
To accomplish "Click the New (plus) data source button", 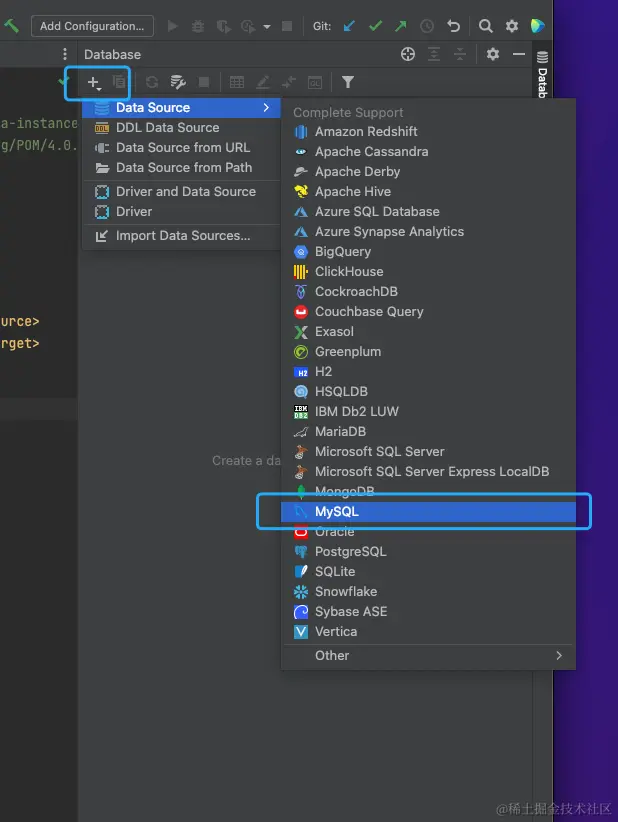I will pyautogui.click(x=93, y=82).
